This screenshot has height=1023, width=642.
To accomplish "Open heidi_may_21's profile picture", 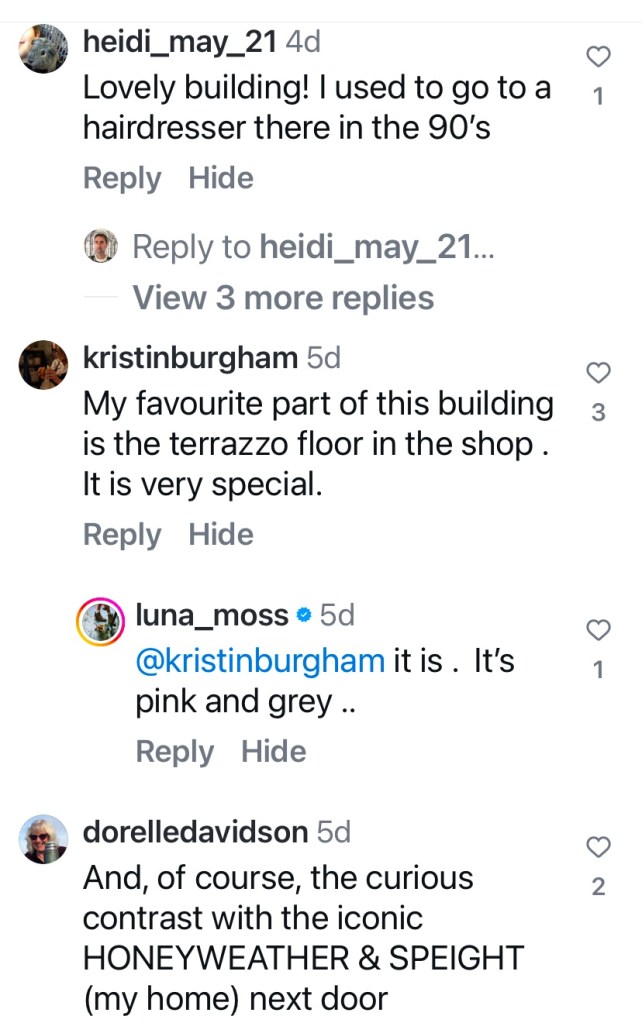I will [44, 50].
